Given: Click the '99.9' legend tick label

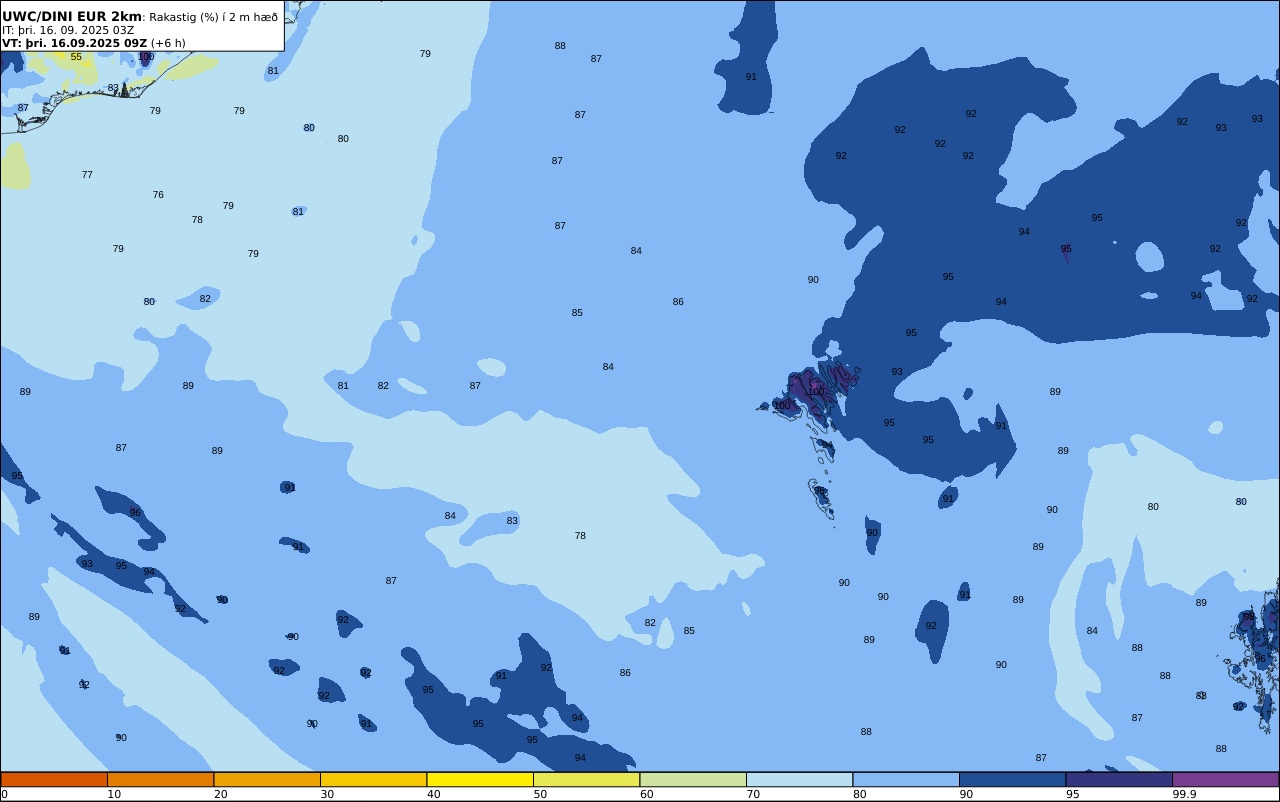Looking at the screenshot, I should (1184, 794).
